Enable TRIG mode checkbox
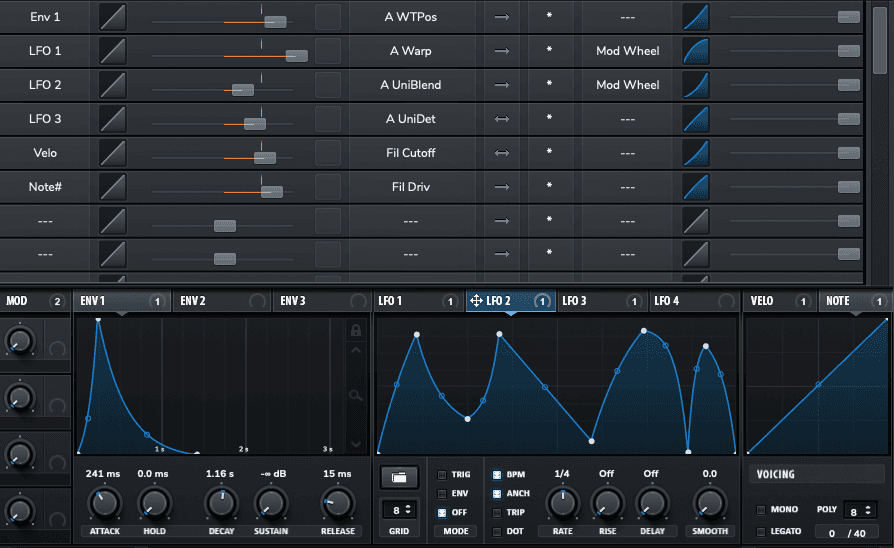Image resolution: width=894 pixels, height=548 pixels. (x=442, y=474)
